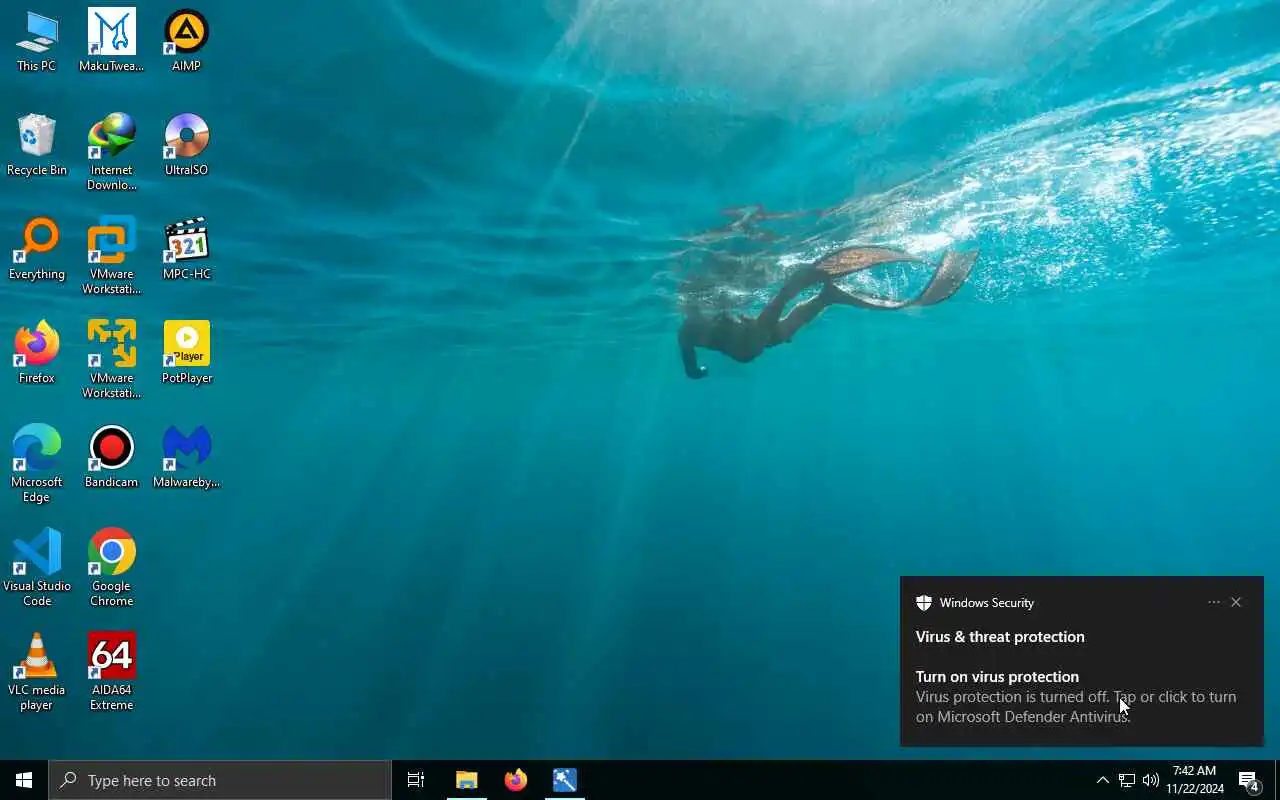This screenshot has width=1280, height=800.
Task: Open the network tray icon
Action: click(1127, 780)
